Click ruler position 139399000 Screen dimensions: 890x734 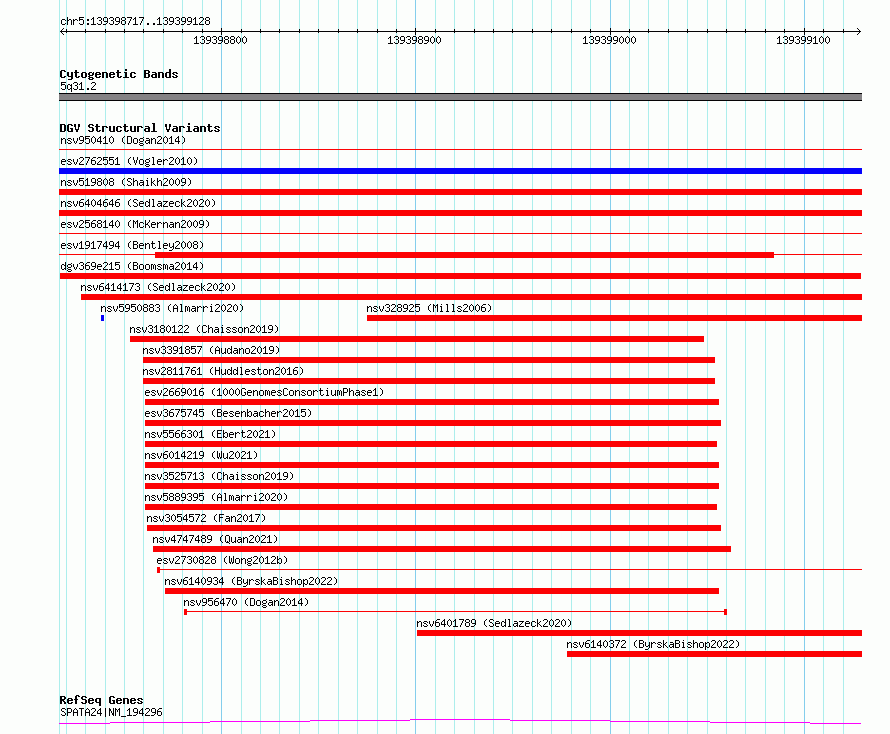[x=609, y=40]
